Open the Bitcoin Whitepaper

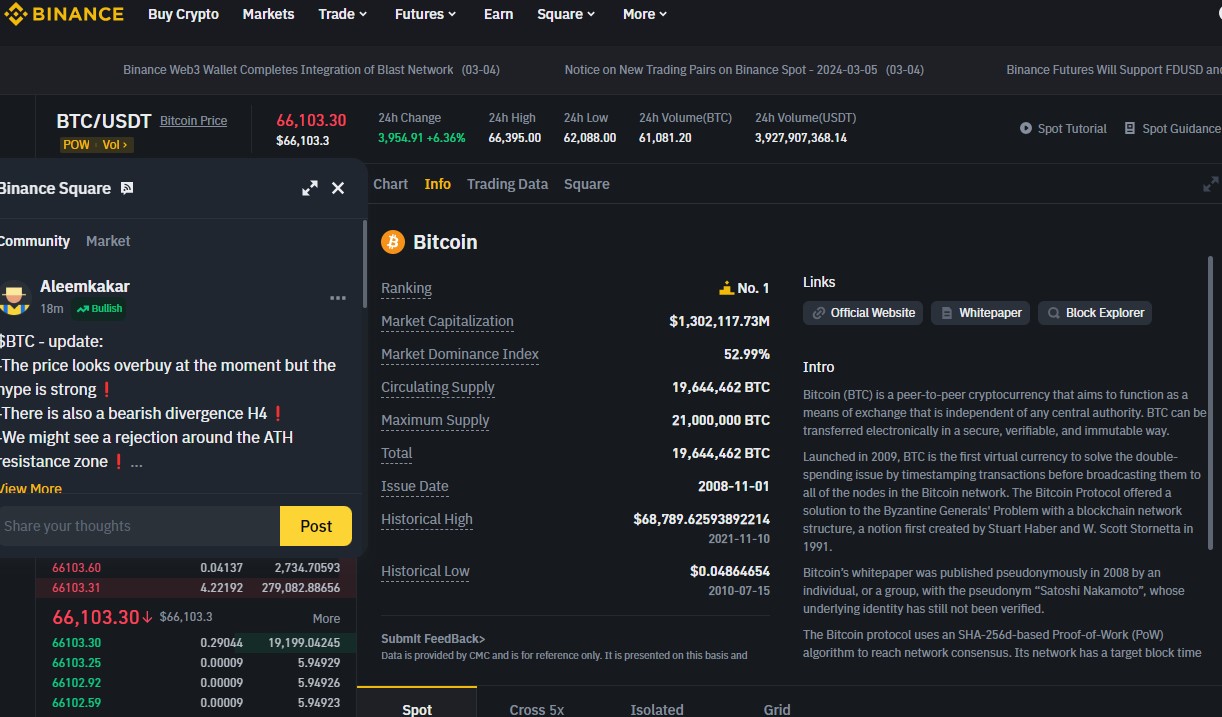pyautogui.click(x=981, y=313)
